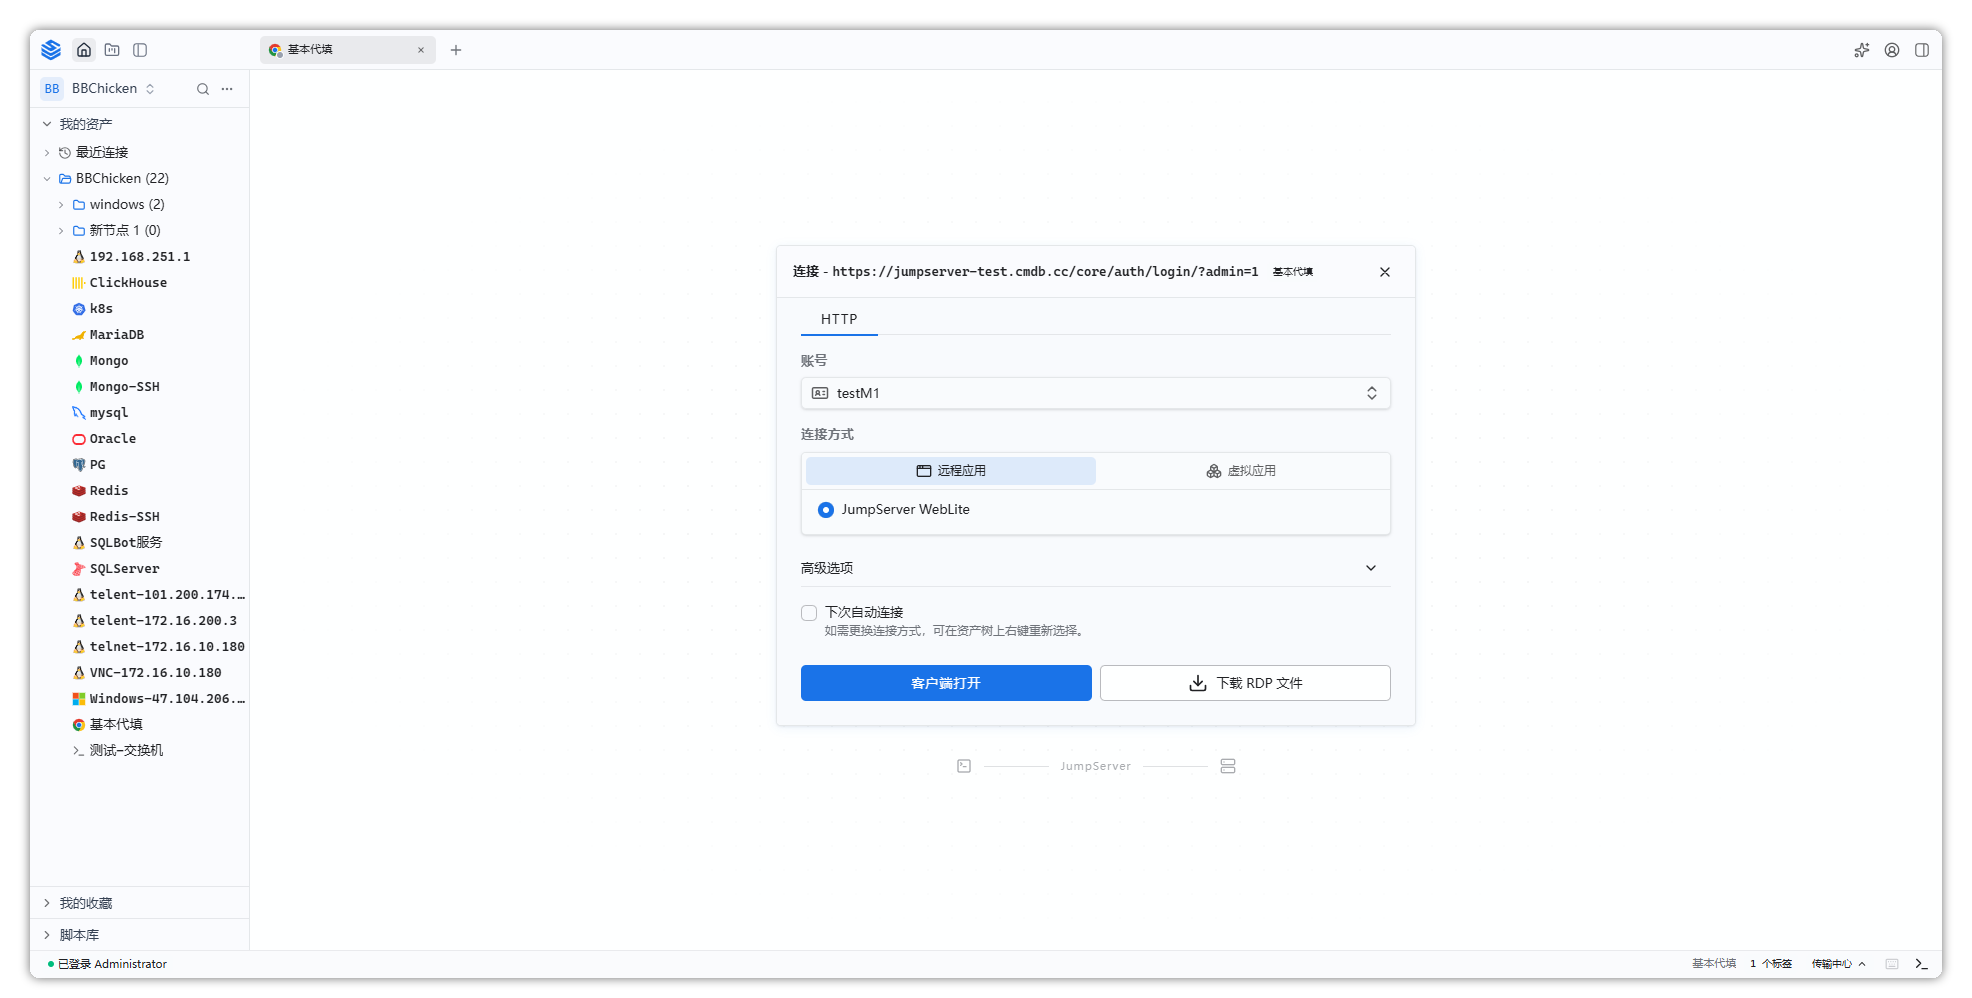The width and height of the screenshot is (1972, 998).
Task: Toggle the left sidebar panel icon
Action: [x=140, y=50]
